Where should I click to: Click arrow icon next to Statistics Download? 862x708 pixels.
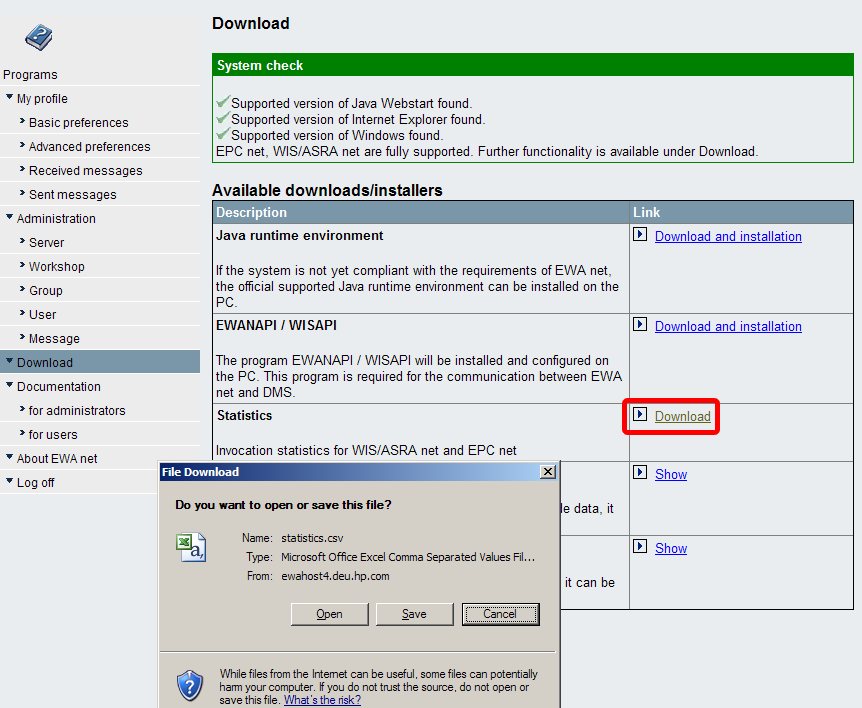(x=641, y=415)
